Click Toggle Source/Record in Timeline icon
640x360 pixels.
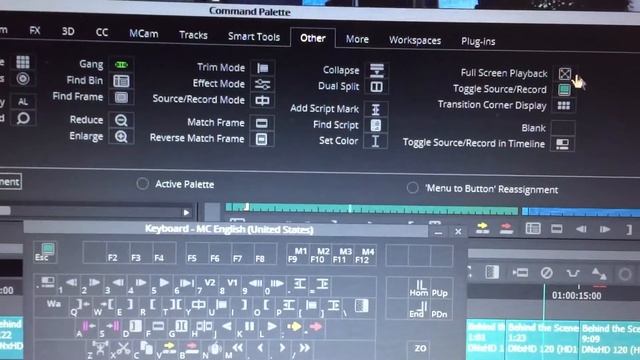562,144
